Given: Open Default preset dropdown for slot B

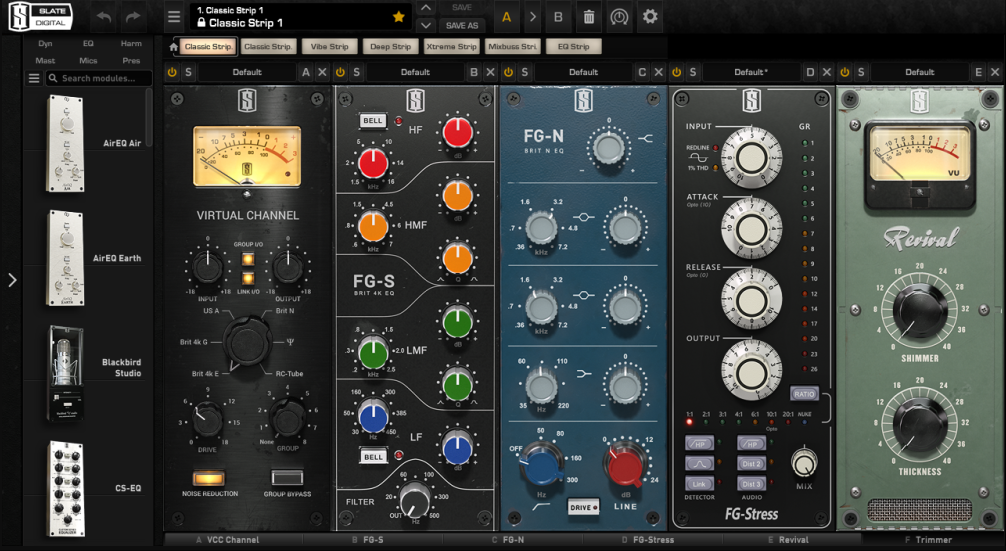Looking at the screenshot, I should pos(415,72).
